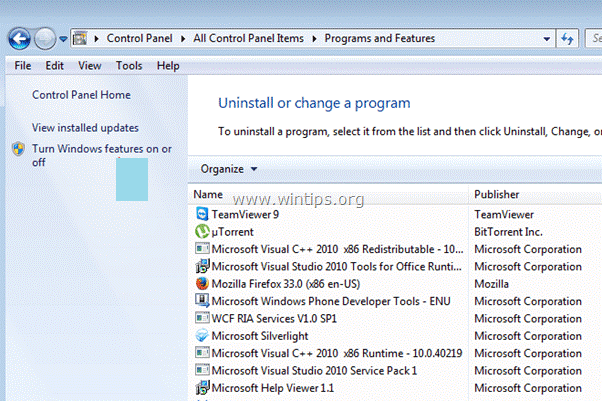
Task: Click the Windows Phone Developer Tools icon
Action: (x=203, y=301)
